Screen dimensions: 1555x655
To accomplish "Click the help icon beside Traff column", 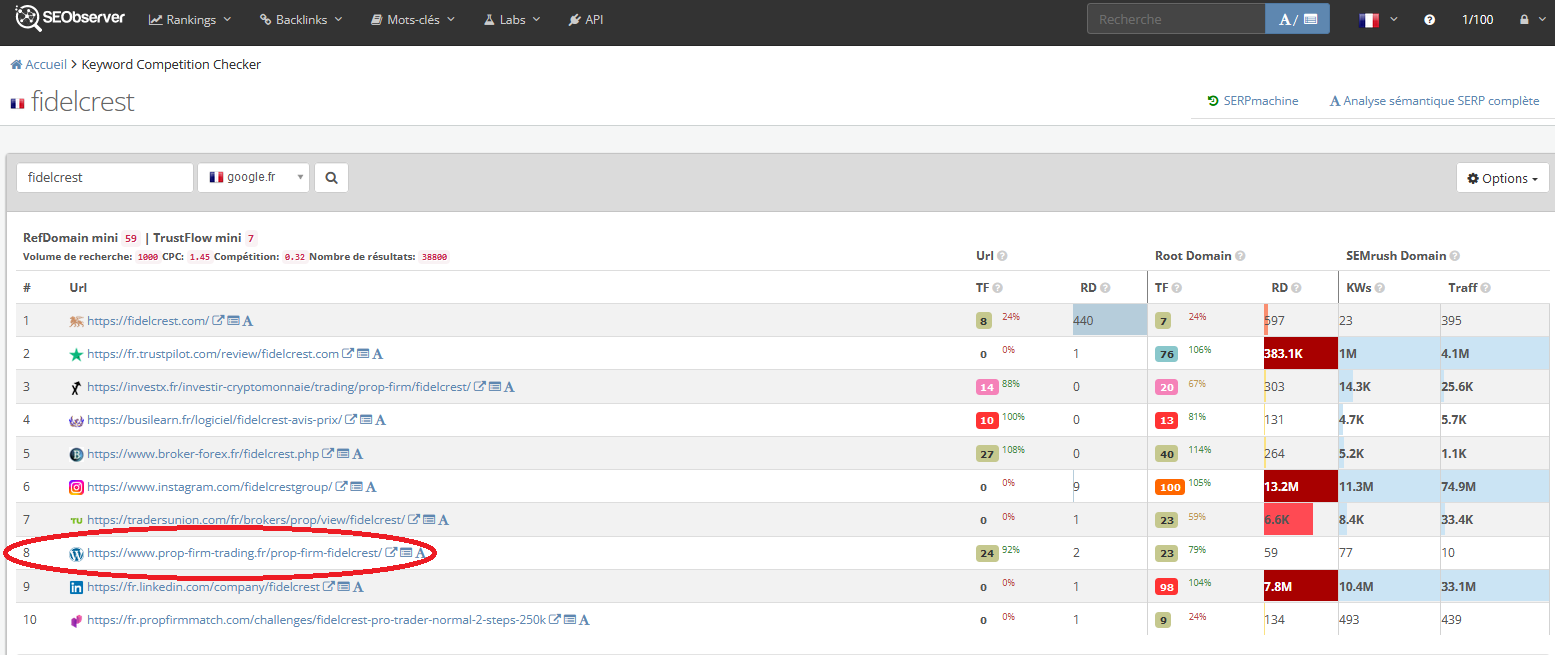I will pyautogui.click(x=1485, y=288).
